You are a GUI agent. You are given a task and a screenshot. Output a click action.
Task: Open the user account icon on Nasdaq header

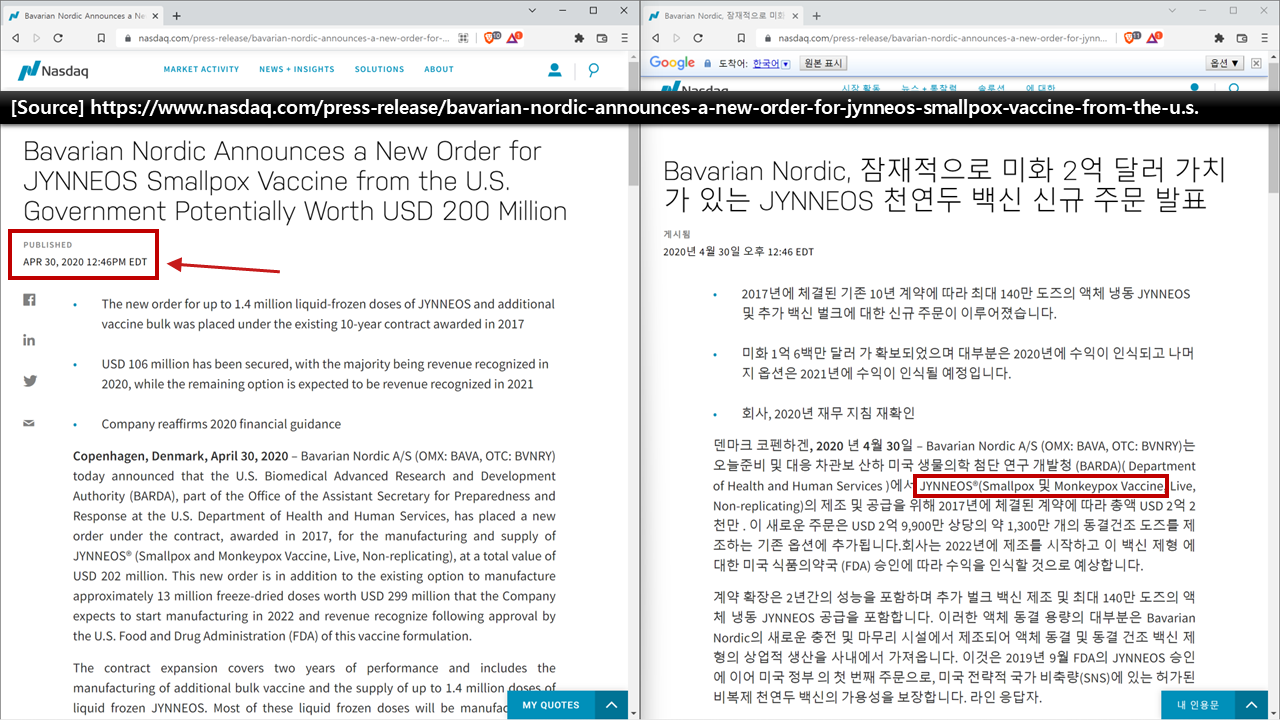click(x=554, y=70)
